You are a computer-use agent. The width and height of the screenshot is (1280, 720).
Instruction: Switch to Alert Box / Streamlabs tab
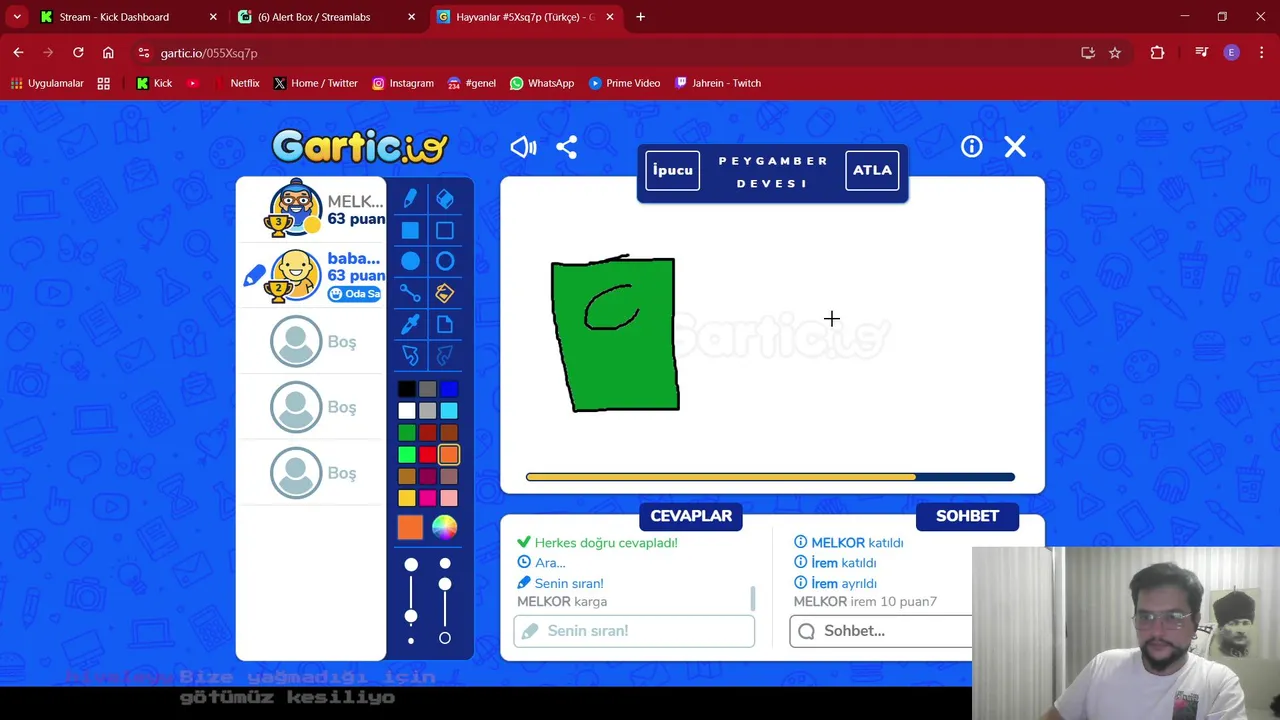coord(327,17)
